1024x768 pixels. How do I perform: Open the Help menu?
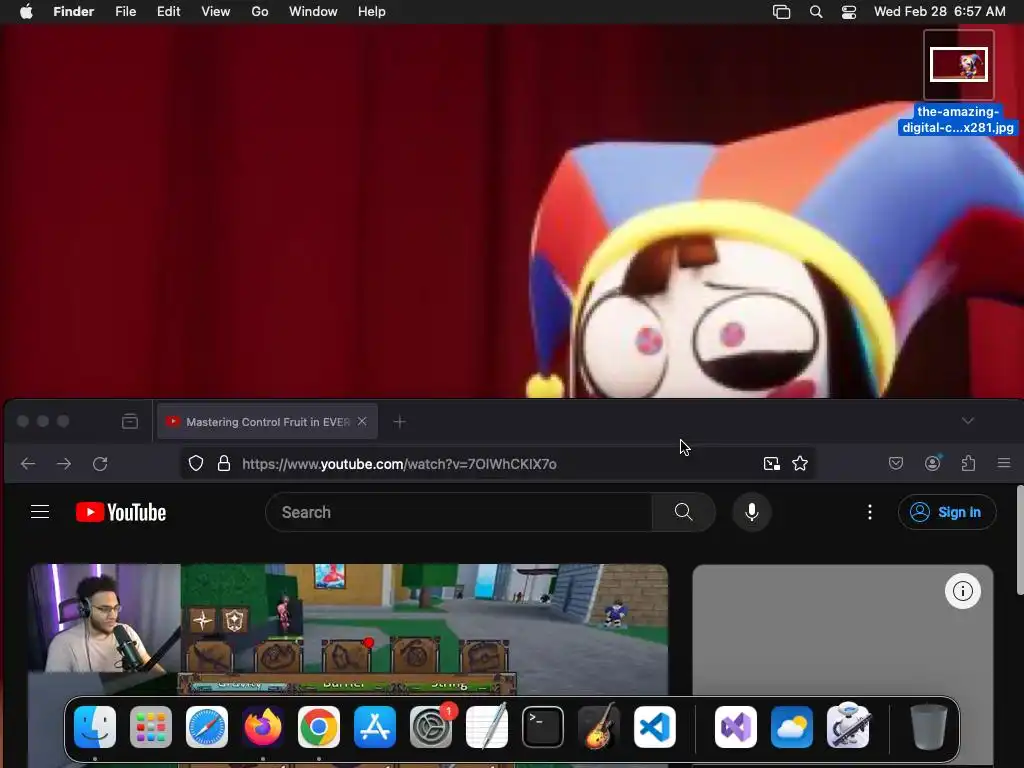coord(372,12)
